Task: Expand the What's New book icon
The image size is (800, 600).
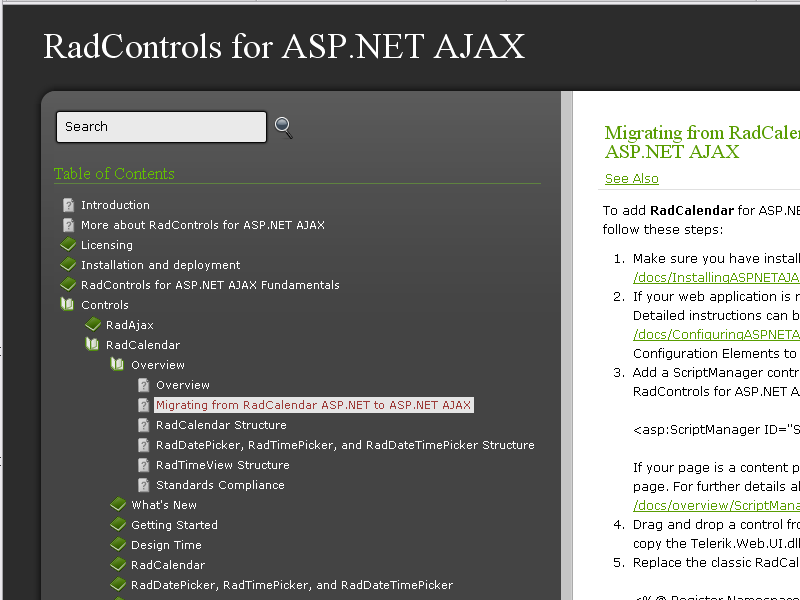Action: point(118,505)
